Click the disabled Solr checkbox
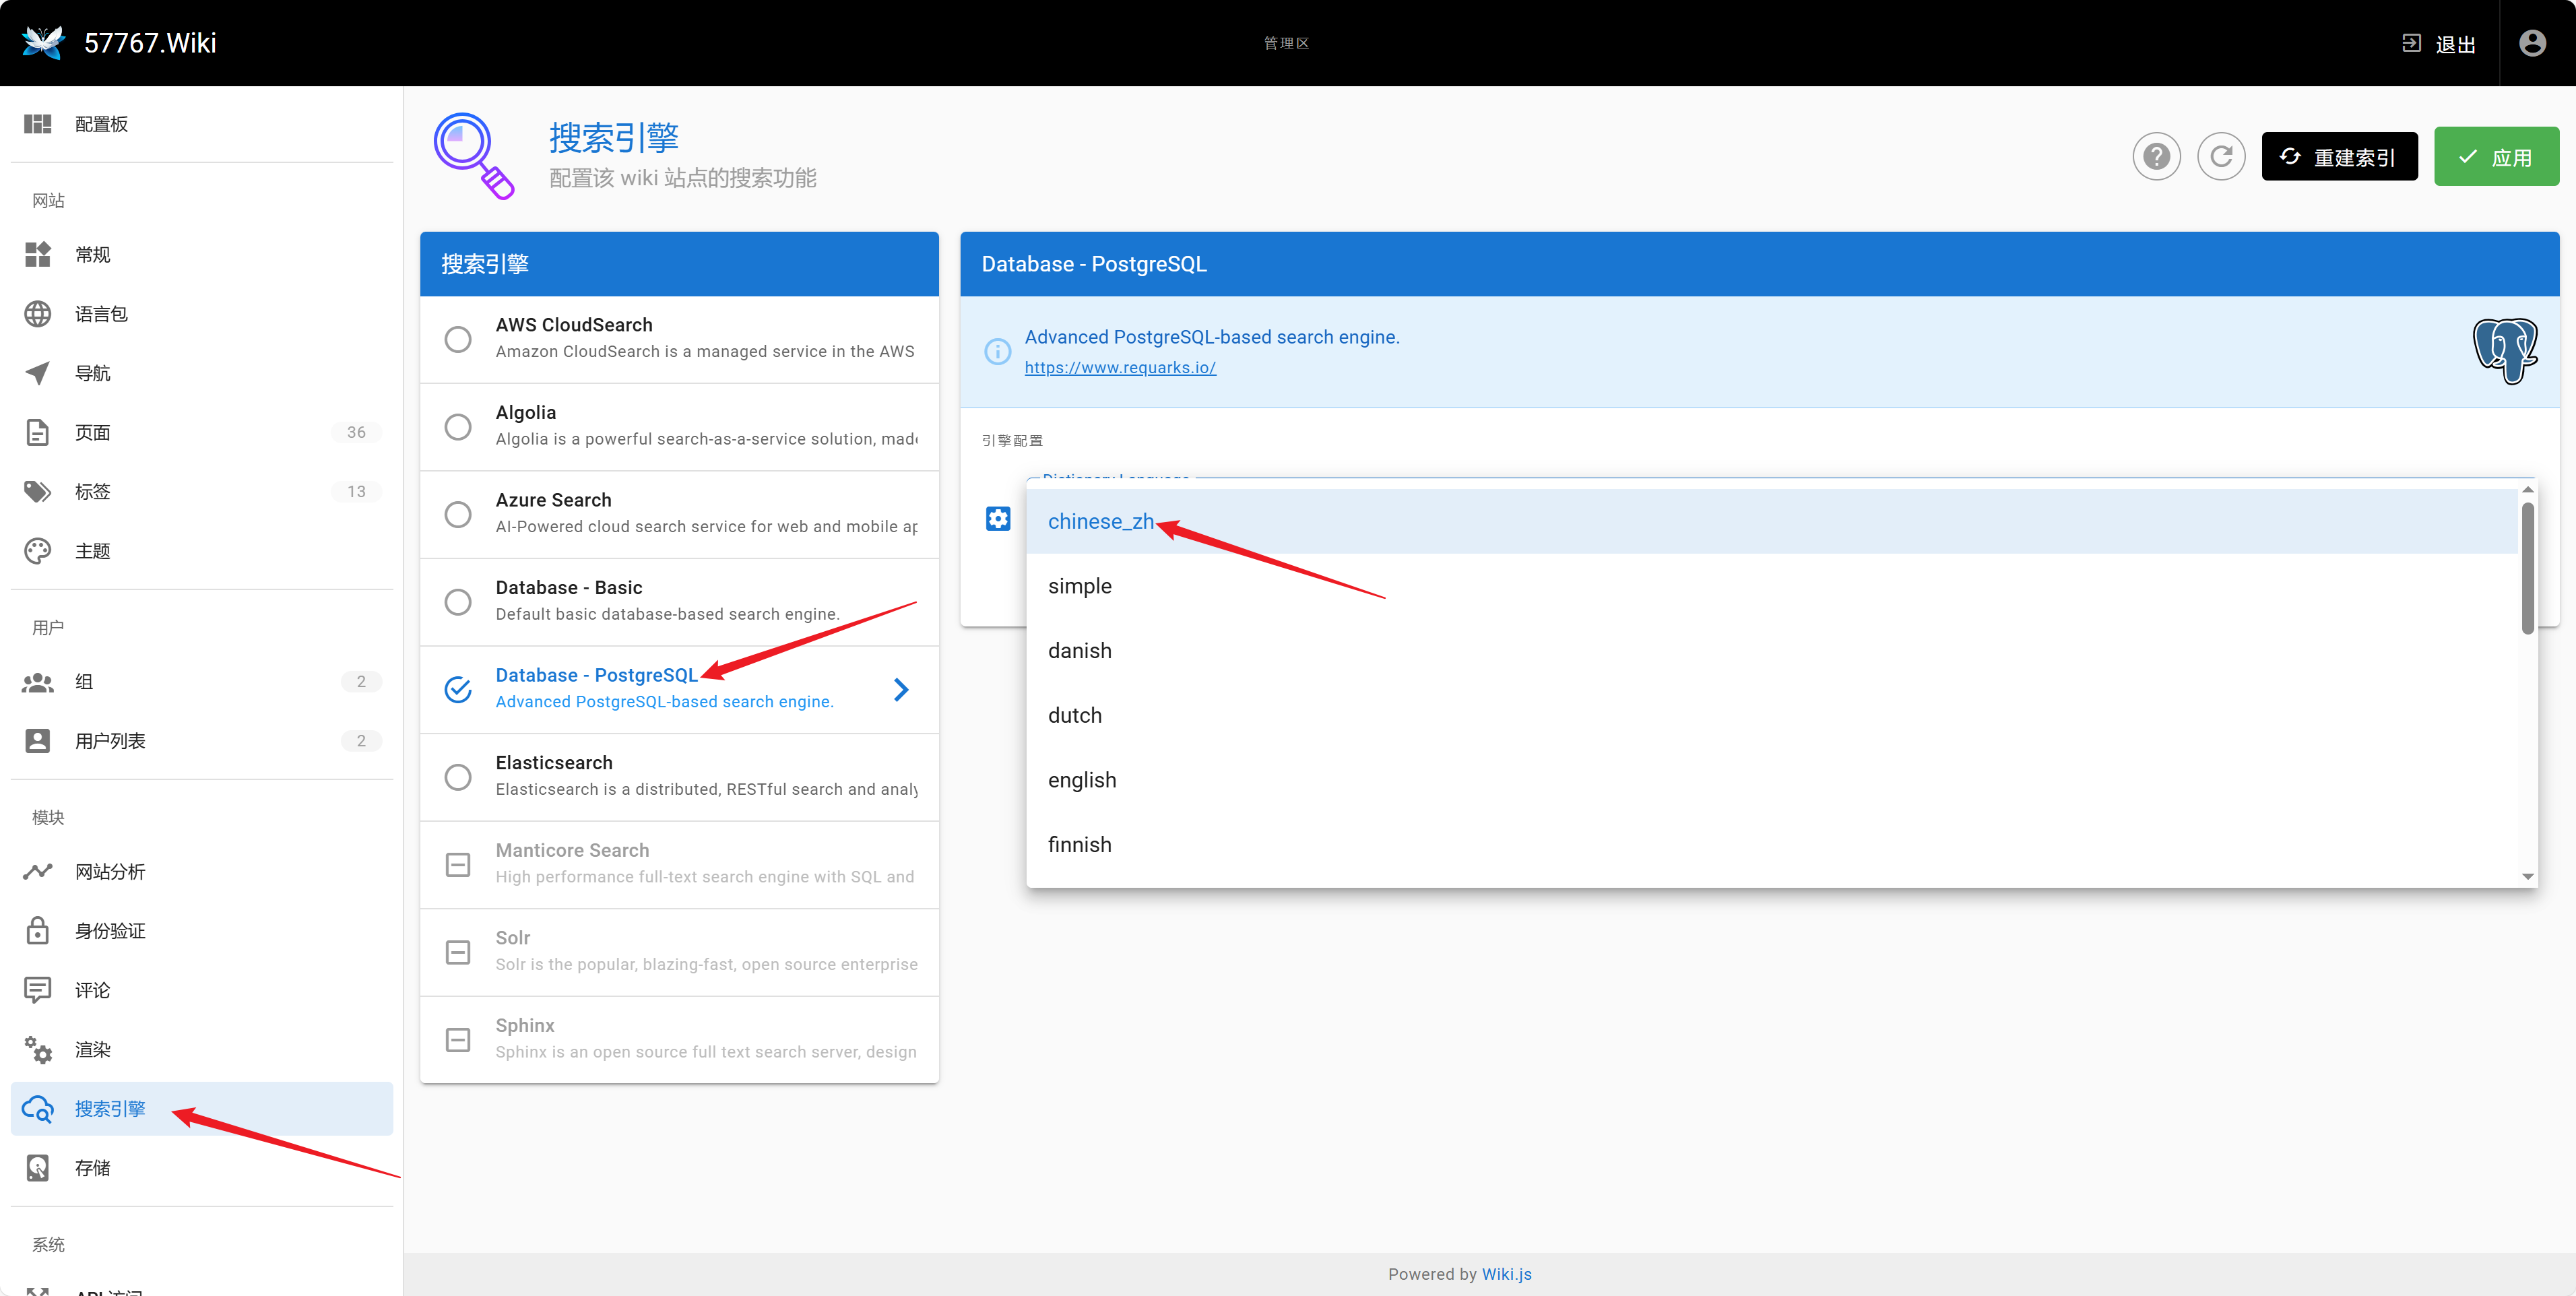Screen dimensions: 2576x1296 pyautogui.click(x=458, y=952)
